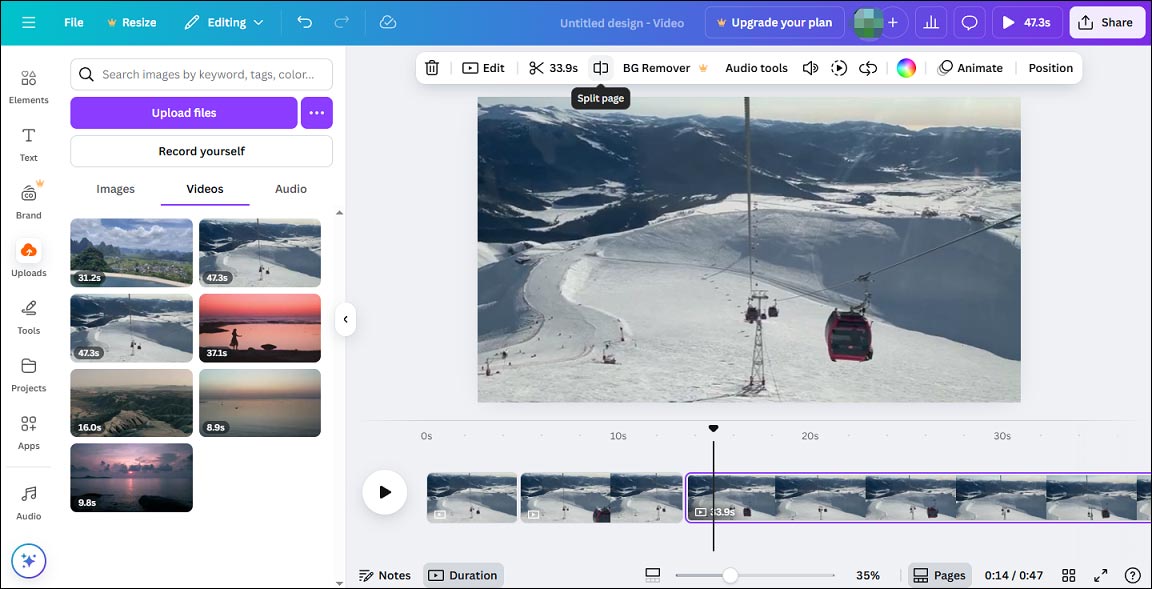
Task: Open the hamburger main menu
Action: pyautogui.click(x=29, y=22)
